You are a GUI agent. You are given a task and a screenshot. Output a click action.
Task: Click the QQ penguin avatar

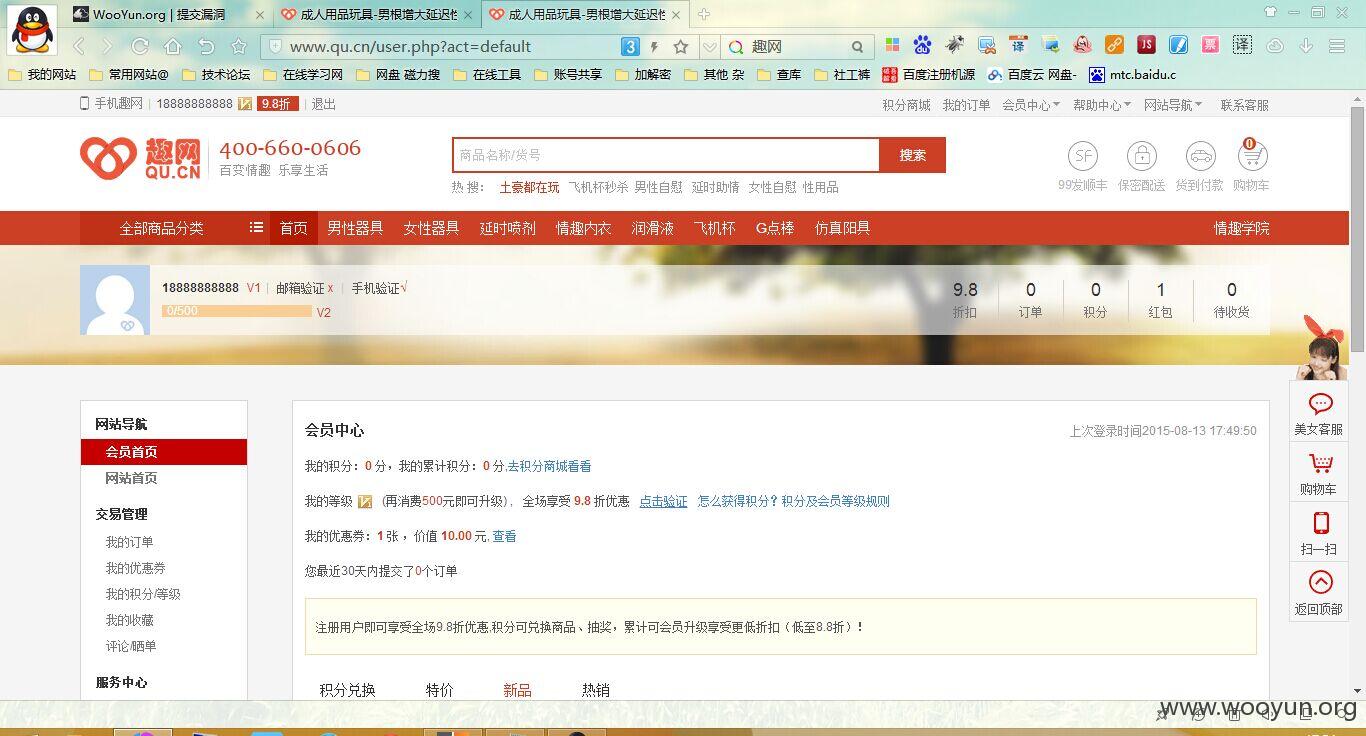pos(33,29)
